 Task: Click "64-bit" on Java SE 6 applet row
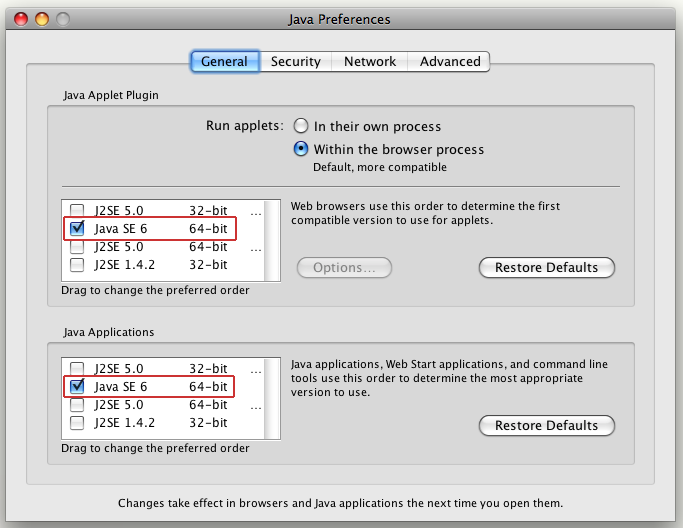(208, 229)
